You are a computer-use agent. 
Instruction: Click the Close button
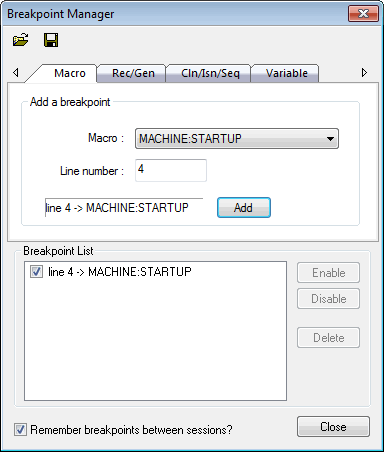333,427
